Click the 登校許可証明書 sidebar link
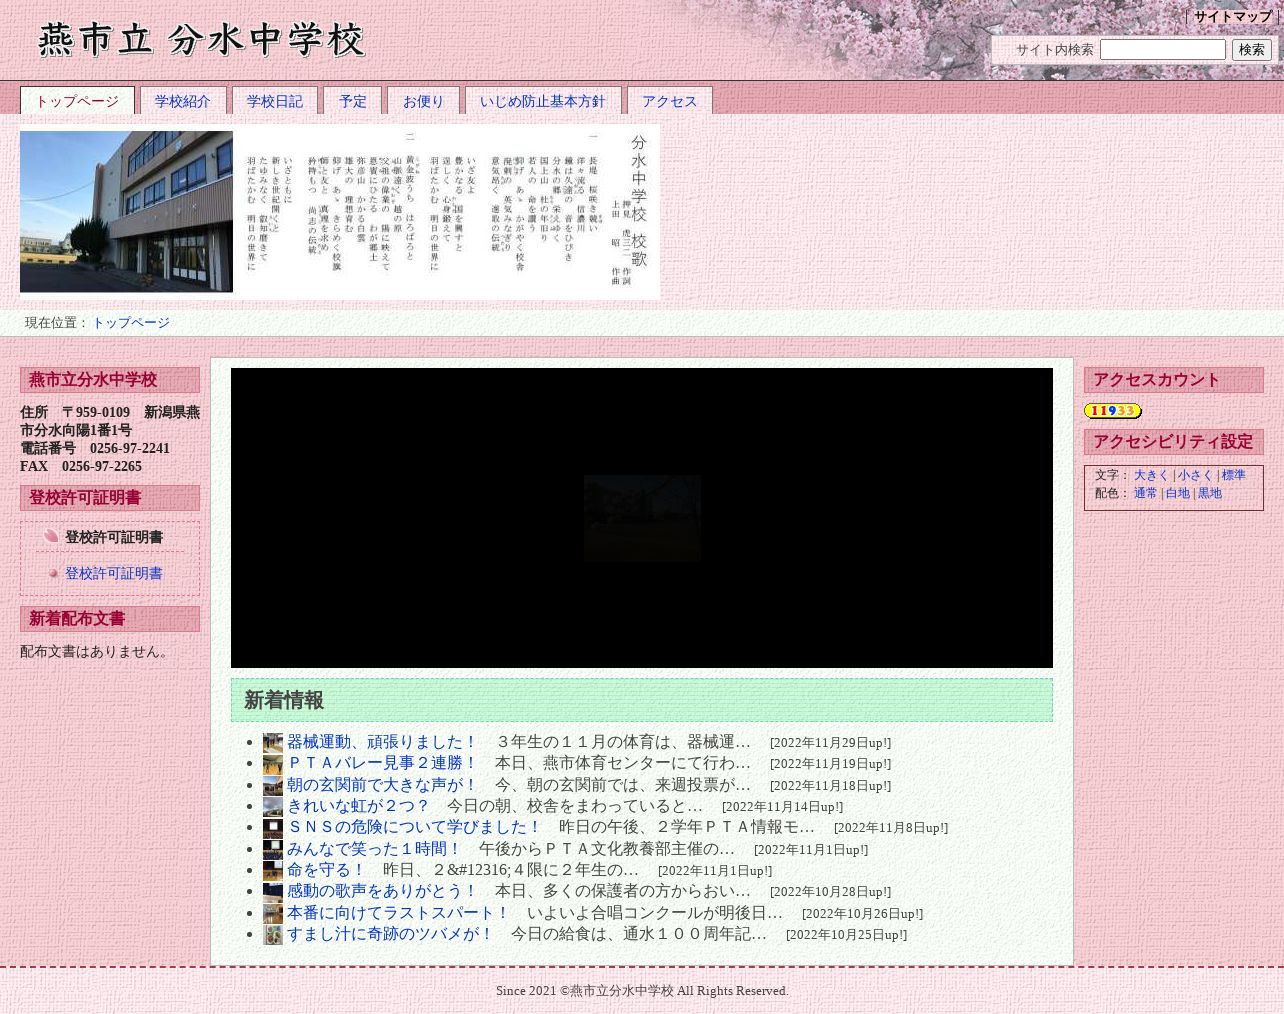The width and height of the screenshot is (1284, 1014). point(114,573)
